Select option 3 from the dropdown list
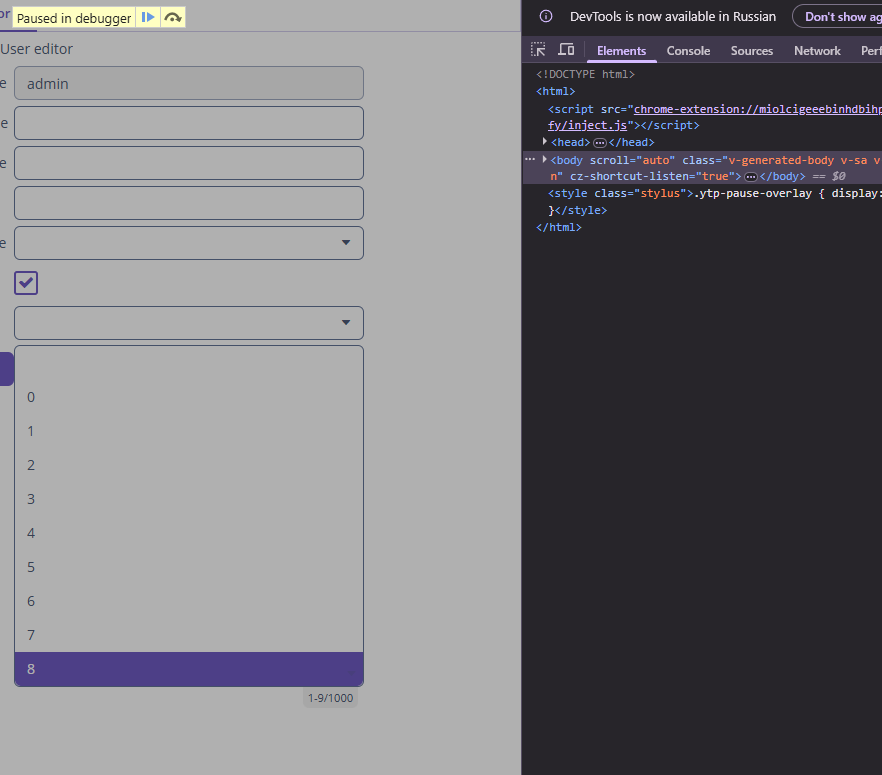The width and height of the screenshot is (882, 775). [189, 499]
